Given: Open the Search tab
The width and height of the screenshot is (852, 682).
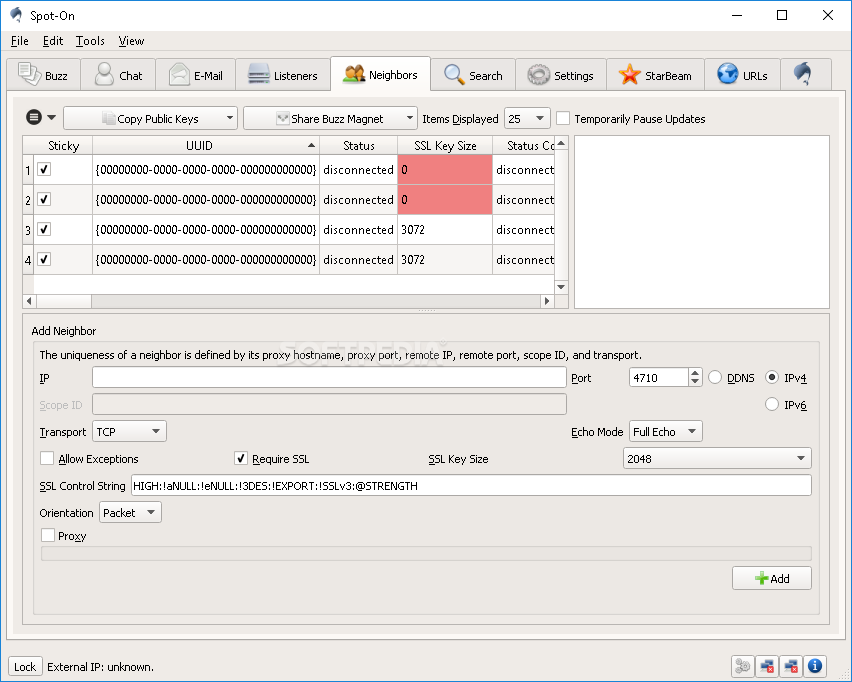Looking at the screenshot, I should click(473, 75).
